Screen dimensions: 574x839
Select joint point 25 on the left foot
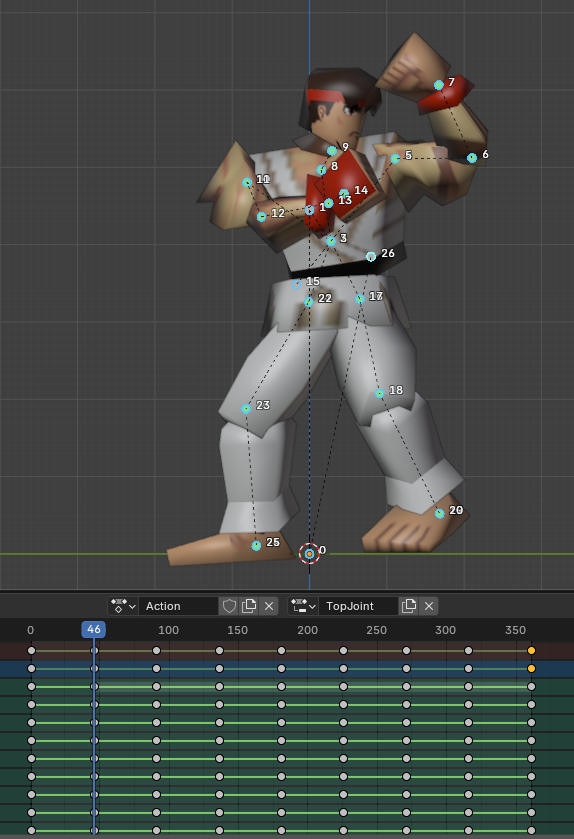tap(256, 545)
